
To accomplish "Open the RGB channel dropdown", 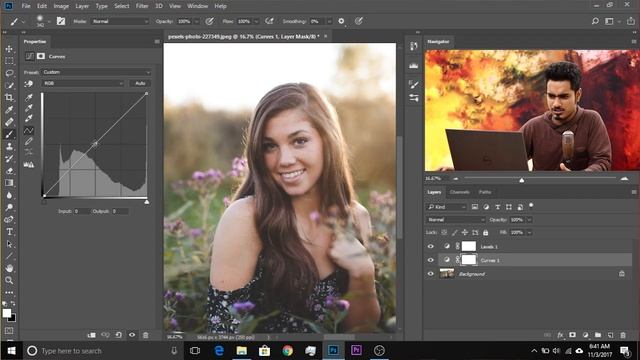I will pos(83,83).
